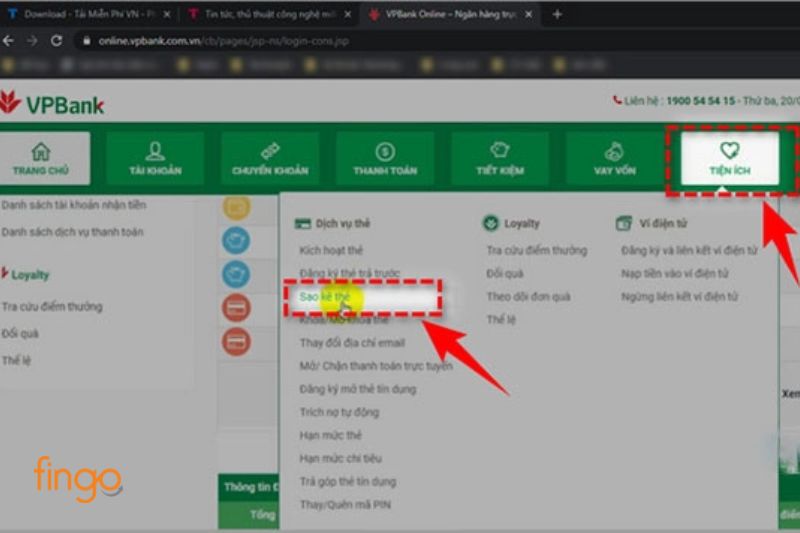The image size is (800, 533).
Task: Select Thay đổi địa chỉ email
Action: (352, 343)
